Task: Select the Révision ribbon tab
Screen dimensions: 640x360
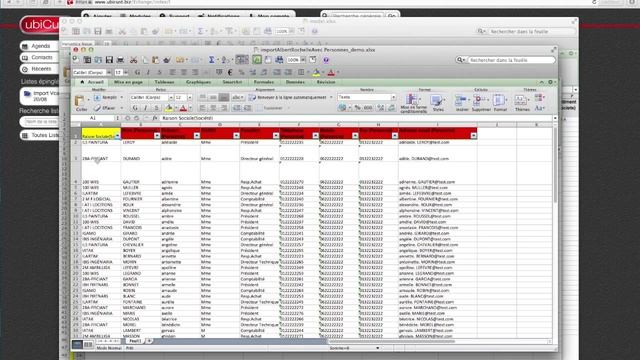Action: [326, 82]
